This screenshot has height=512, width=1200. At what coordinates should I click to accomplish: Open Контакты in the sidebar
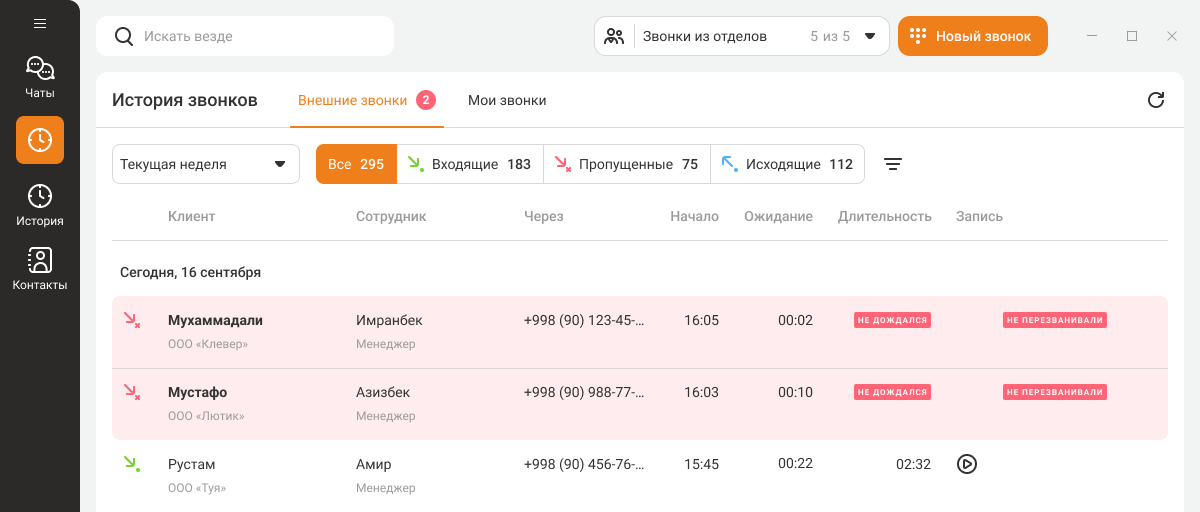coord(40,269)
